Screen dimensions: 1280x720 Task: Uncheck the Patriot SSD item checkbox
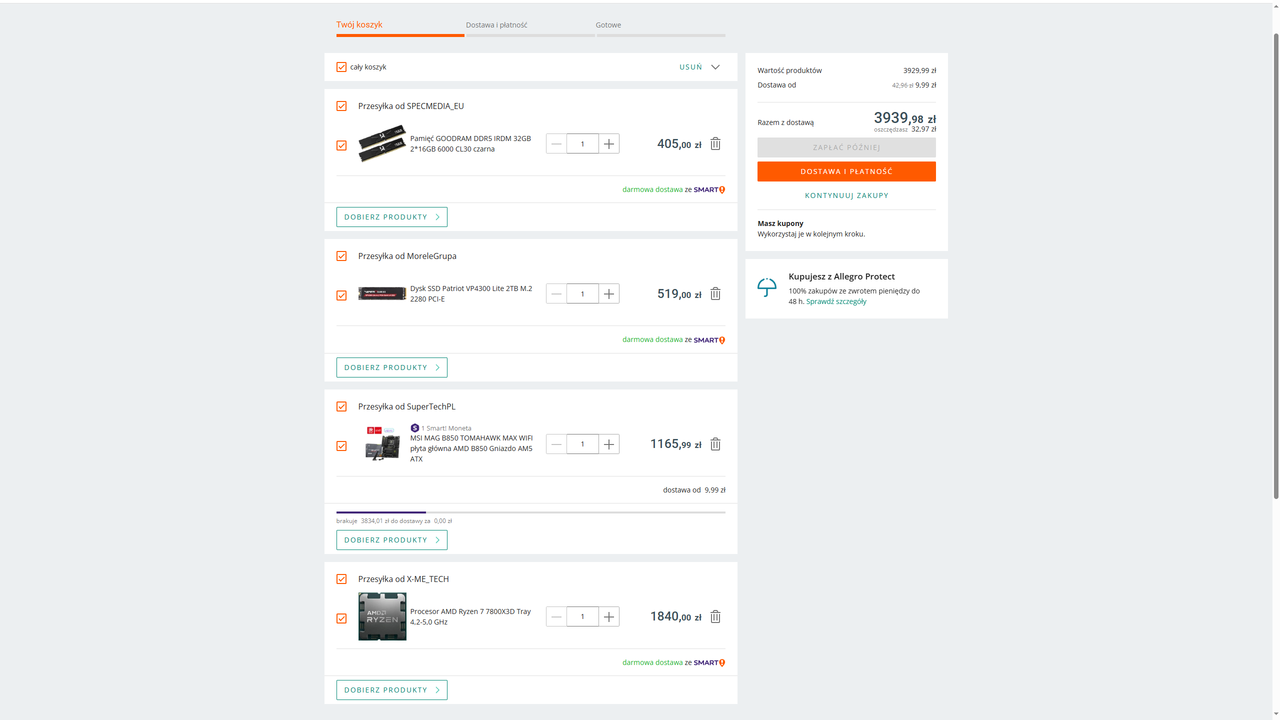(341, 296)
